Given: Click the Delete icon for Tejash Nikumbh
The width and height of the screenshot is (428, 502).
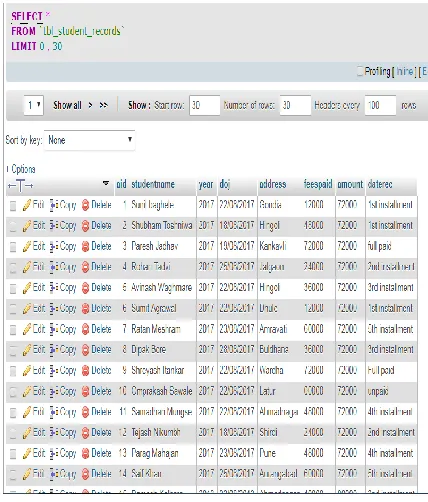Looking at the screenshot, I should [x=86, y=433].
